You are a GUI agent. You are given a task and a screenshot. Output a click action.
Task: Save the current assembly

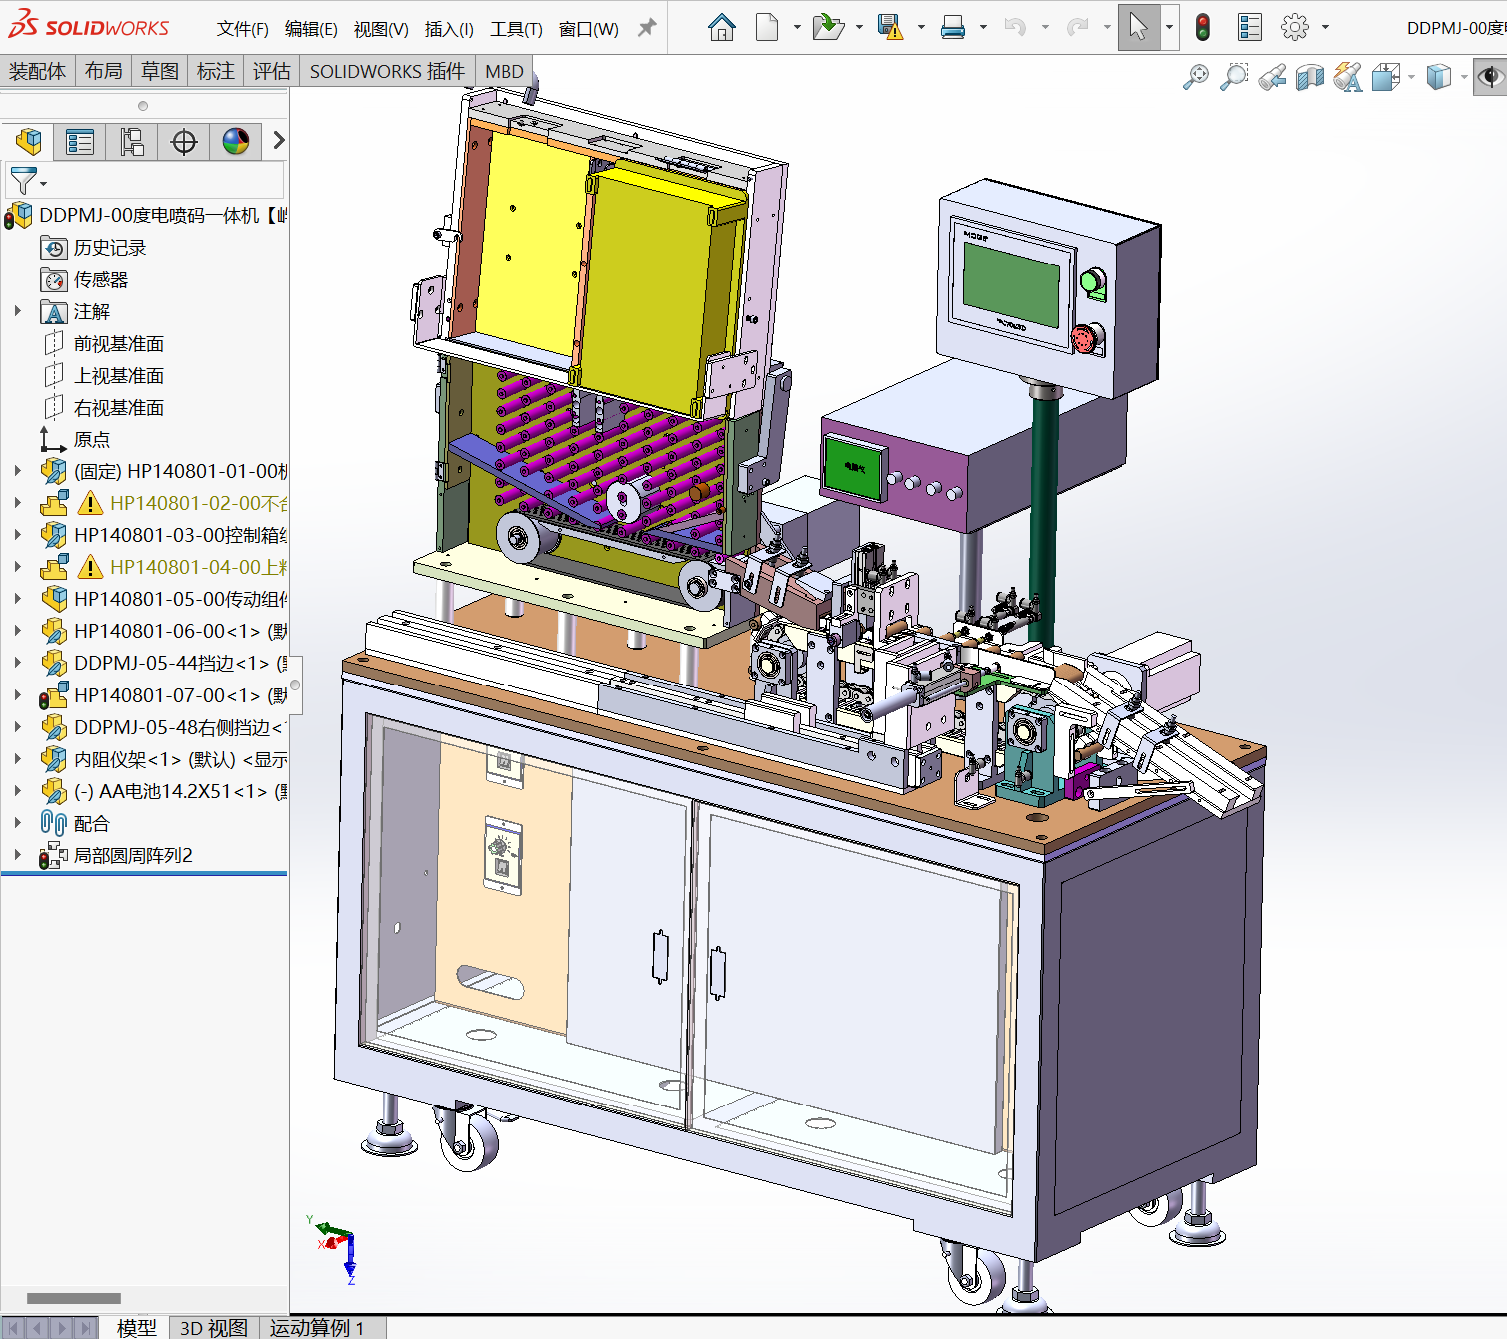(x=890, y=27)
